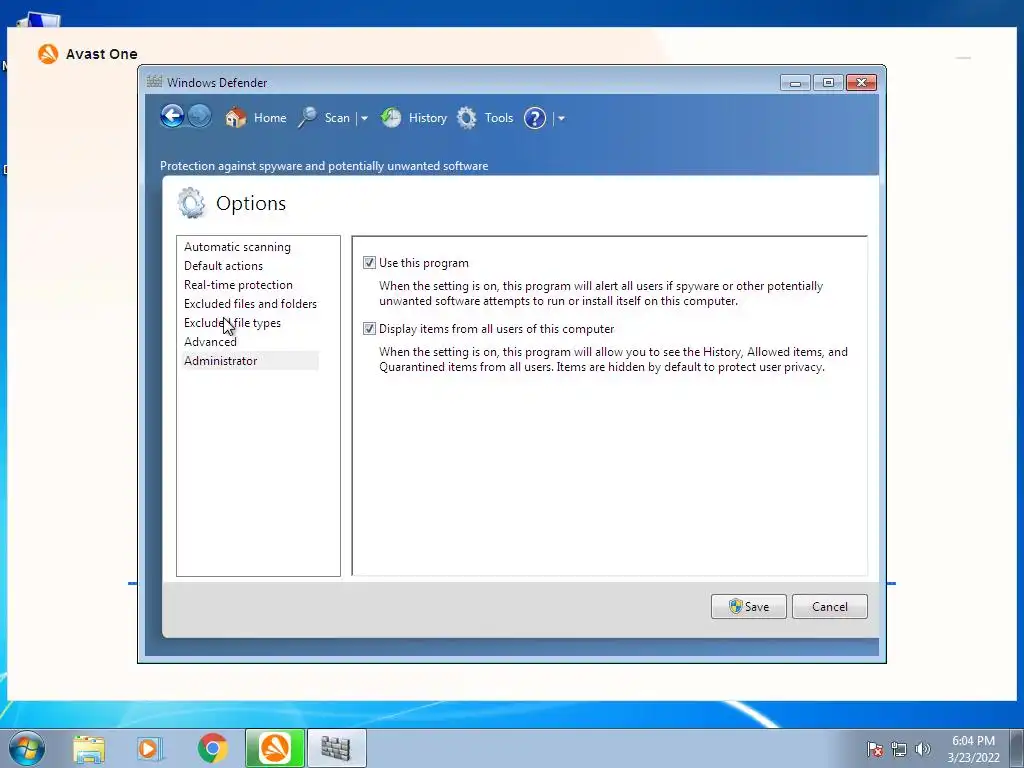Switch to Avast One taskbar button

pos(275,748)
